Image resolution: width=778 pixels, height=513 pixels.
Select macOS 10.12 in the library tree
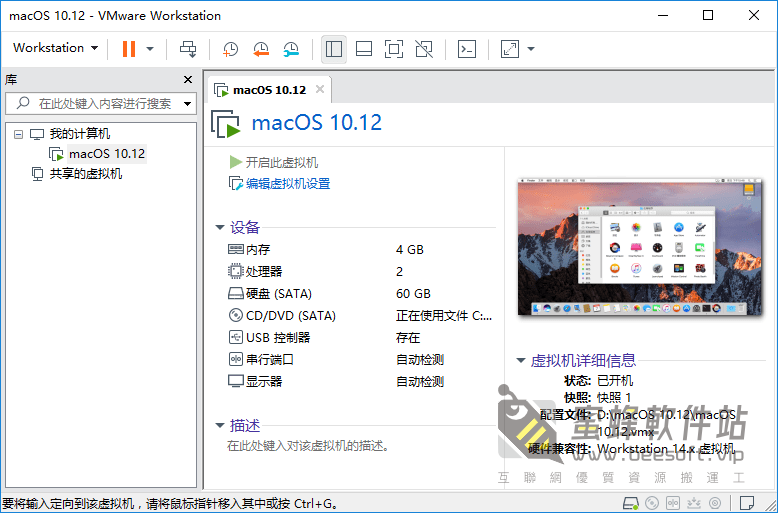point(107,154)
